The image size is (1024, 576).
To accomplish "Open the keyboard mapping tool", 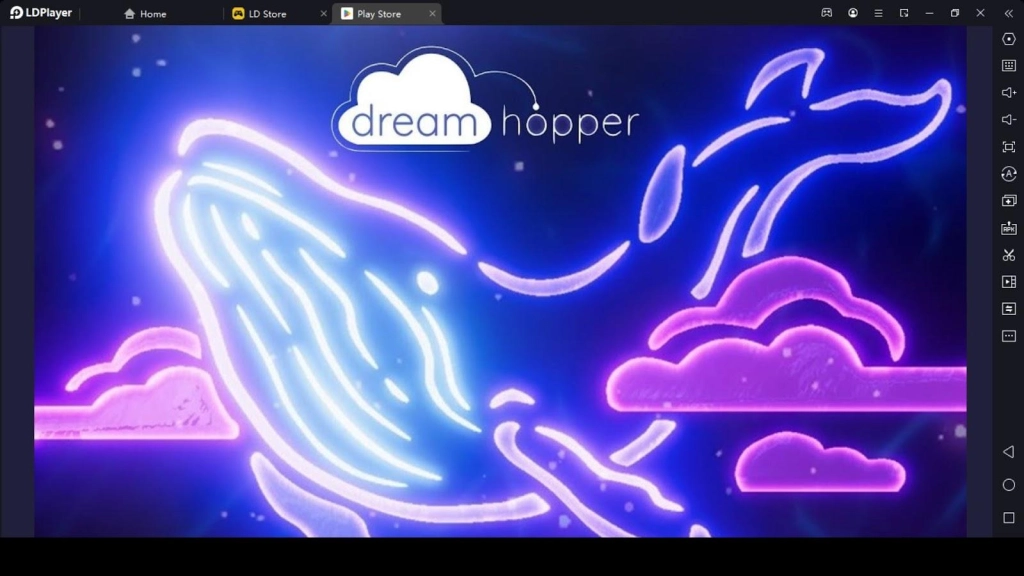I will coord(1008,65).
